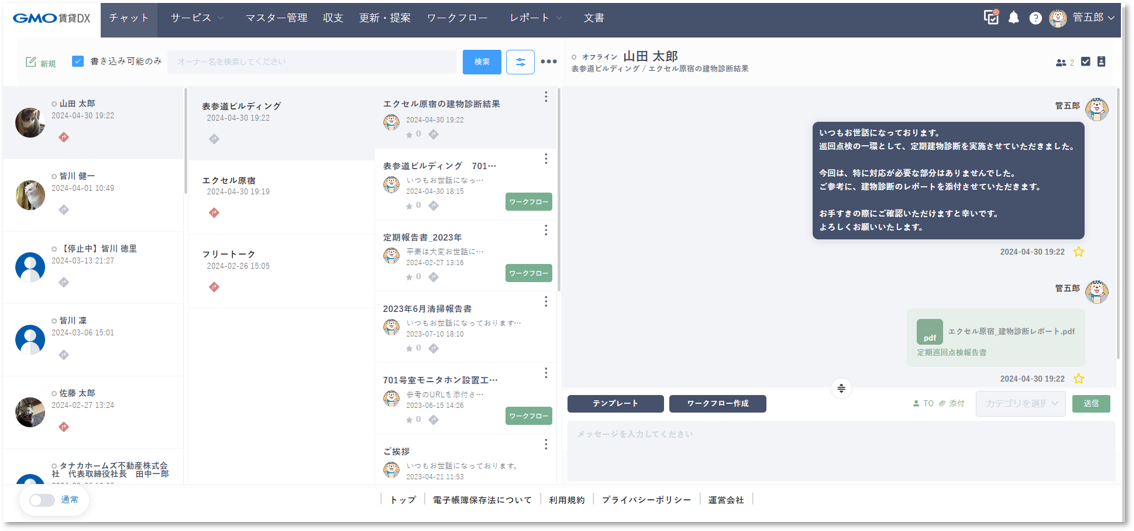Click the ワークフロー作成 button
This screenshot has height=531, width=1134.
coord(717,404)
